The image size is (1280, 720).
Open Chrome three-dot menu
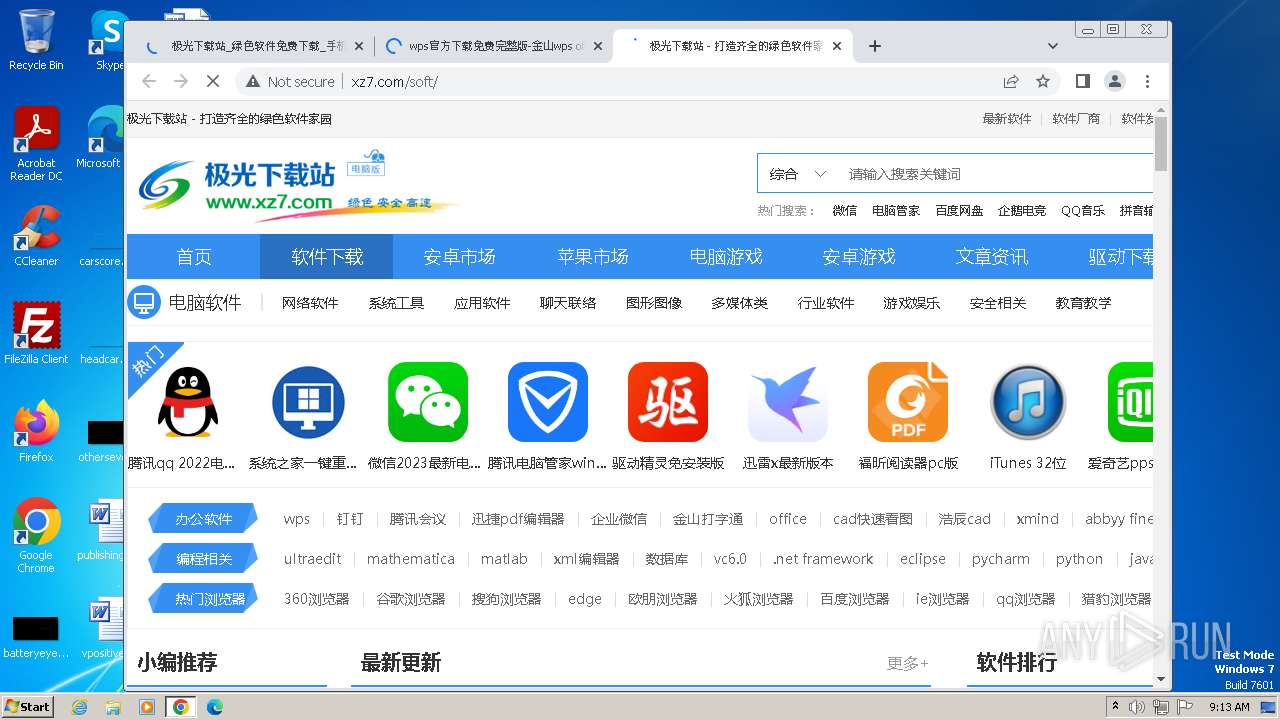tap(1147, 81)
